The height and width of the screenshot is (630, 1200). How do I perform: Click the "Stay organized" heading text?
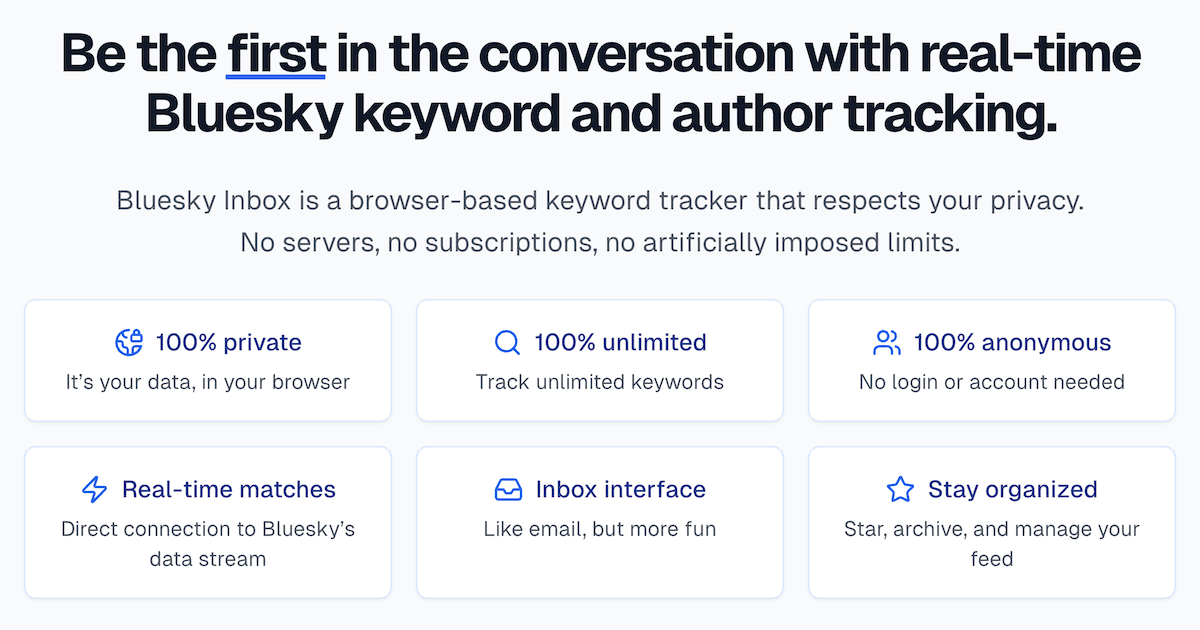[1012, 490]
